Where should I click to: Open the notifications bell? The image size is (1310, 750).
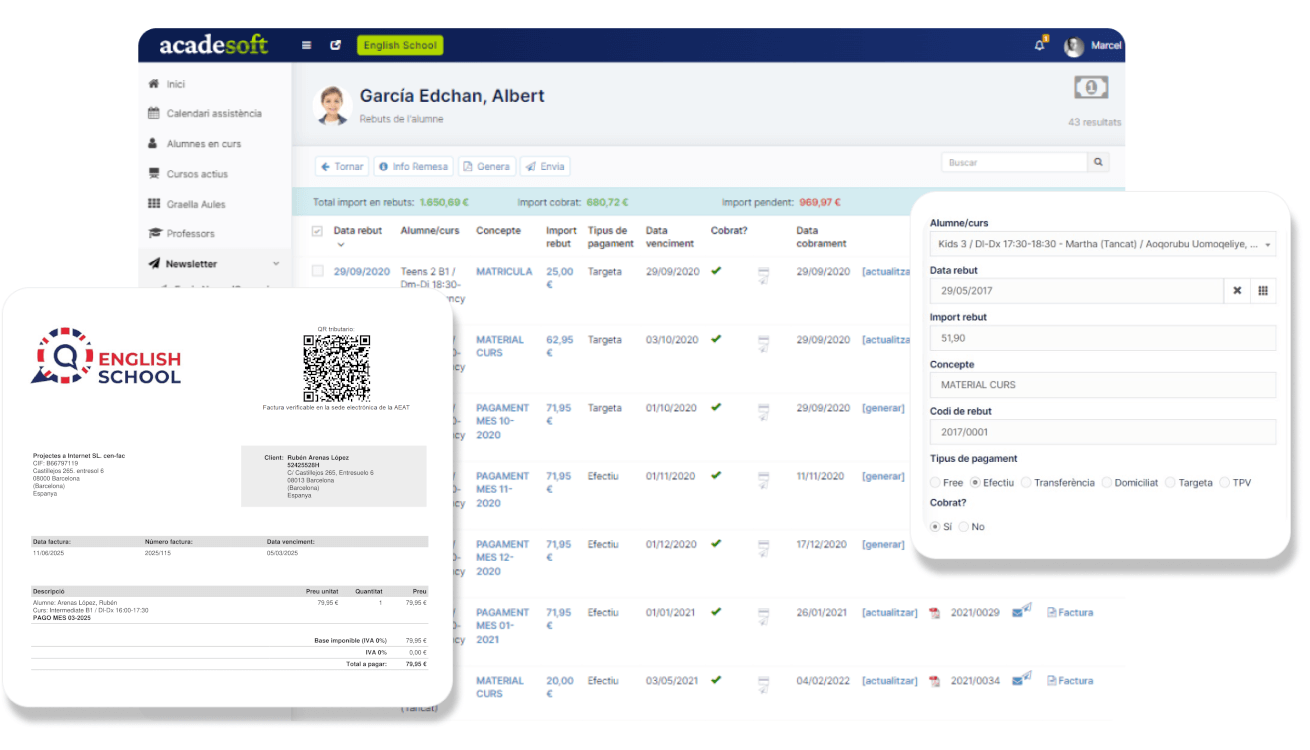(1040, 45)
